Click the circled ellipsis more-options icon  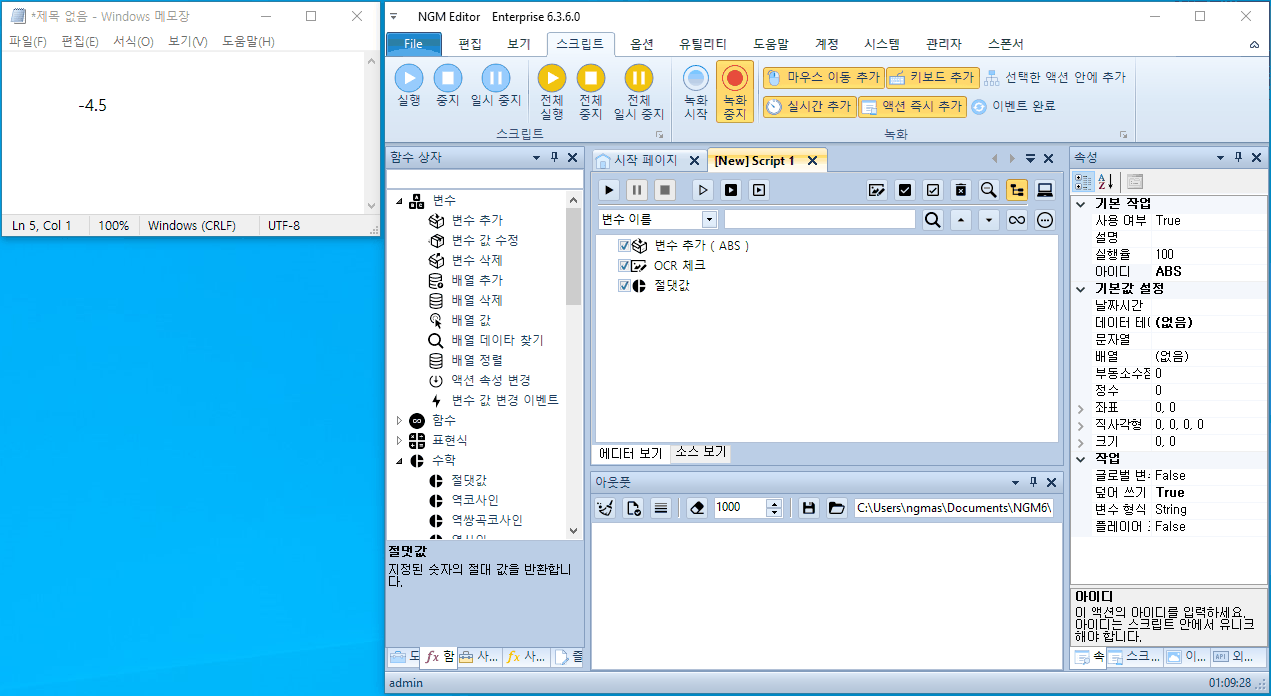(1045, 220)
